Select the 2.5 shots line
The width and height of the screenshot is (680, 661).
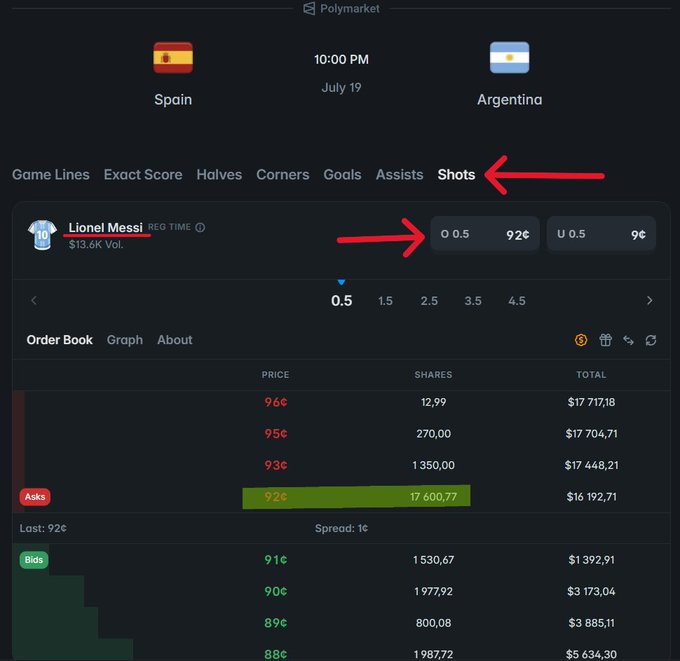click(x=429, y=301)
